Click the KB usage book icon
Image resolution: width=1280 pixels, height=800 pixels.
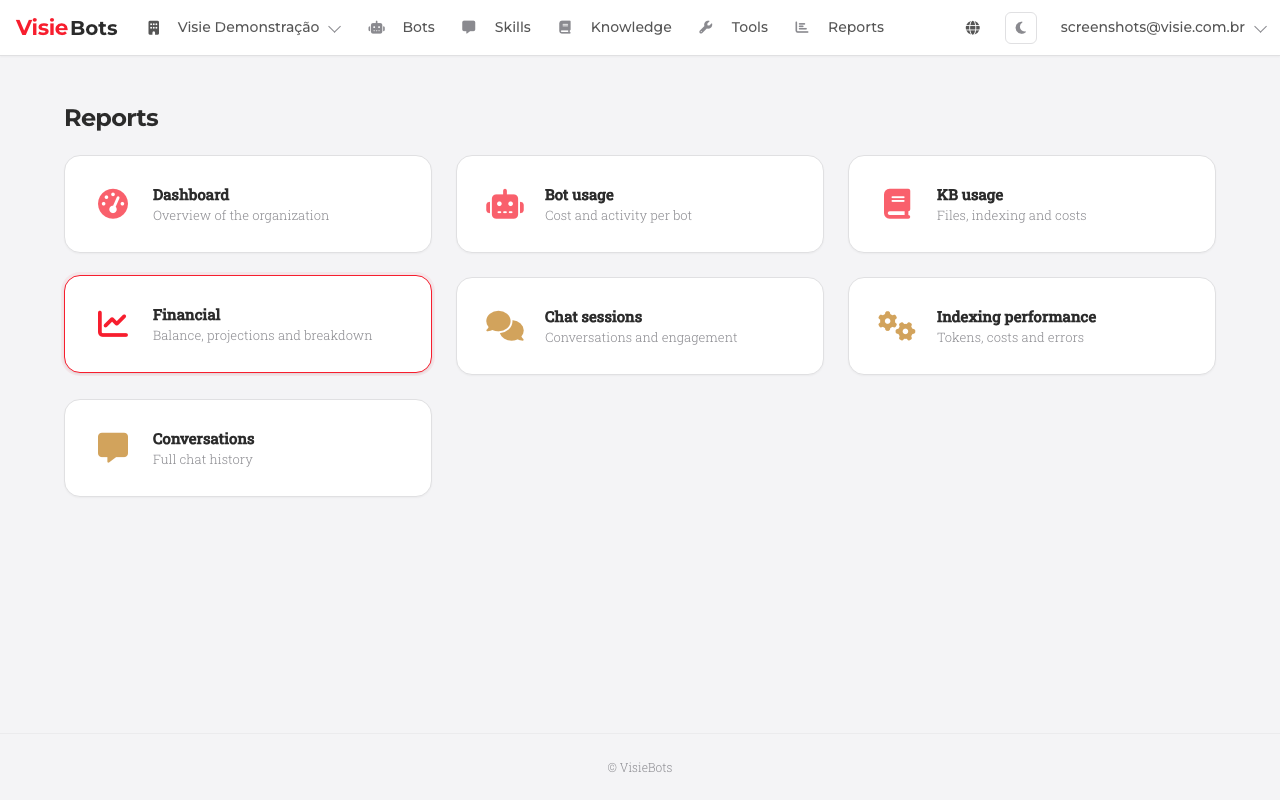pos(897,204)
